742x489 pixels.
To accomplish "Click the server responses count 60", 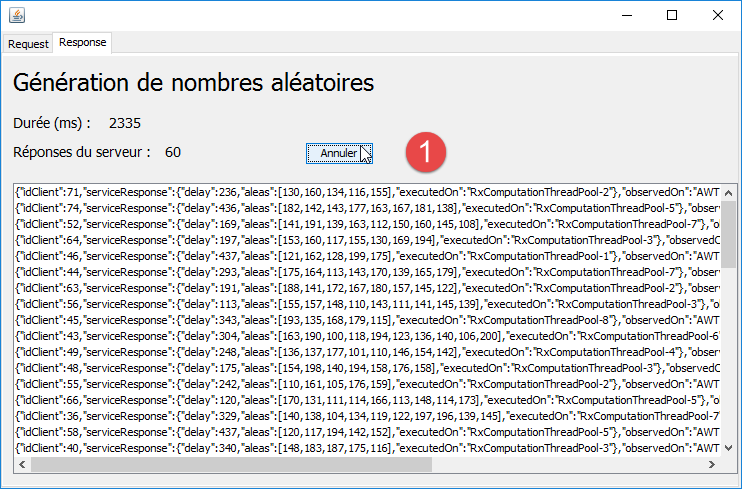I will tap(173, 152).
